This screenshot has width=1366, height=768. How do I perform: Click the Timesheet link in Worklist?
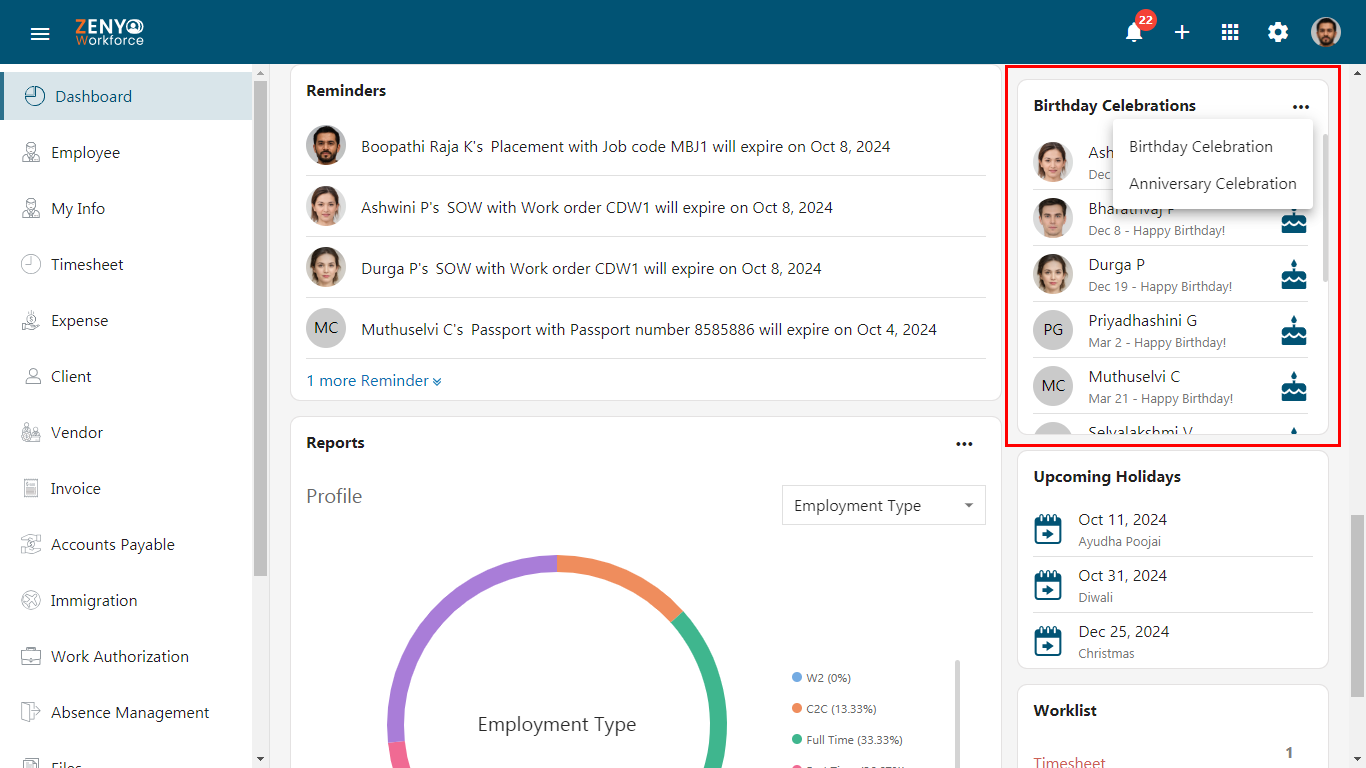click(x=1069, y=762)
